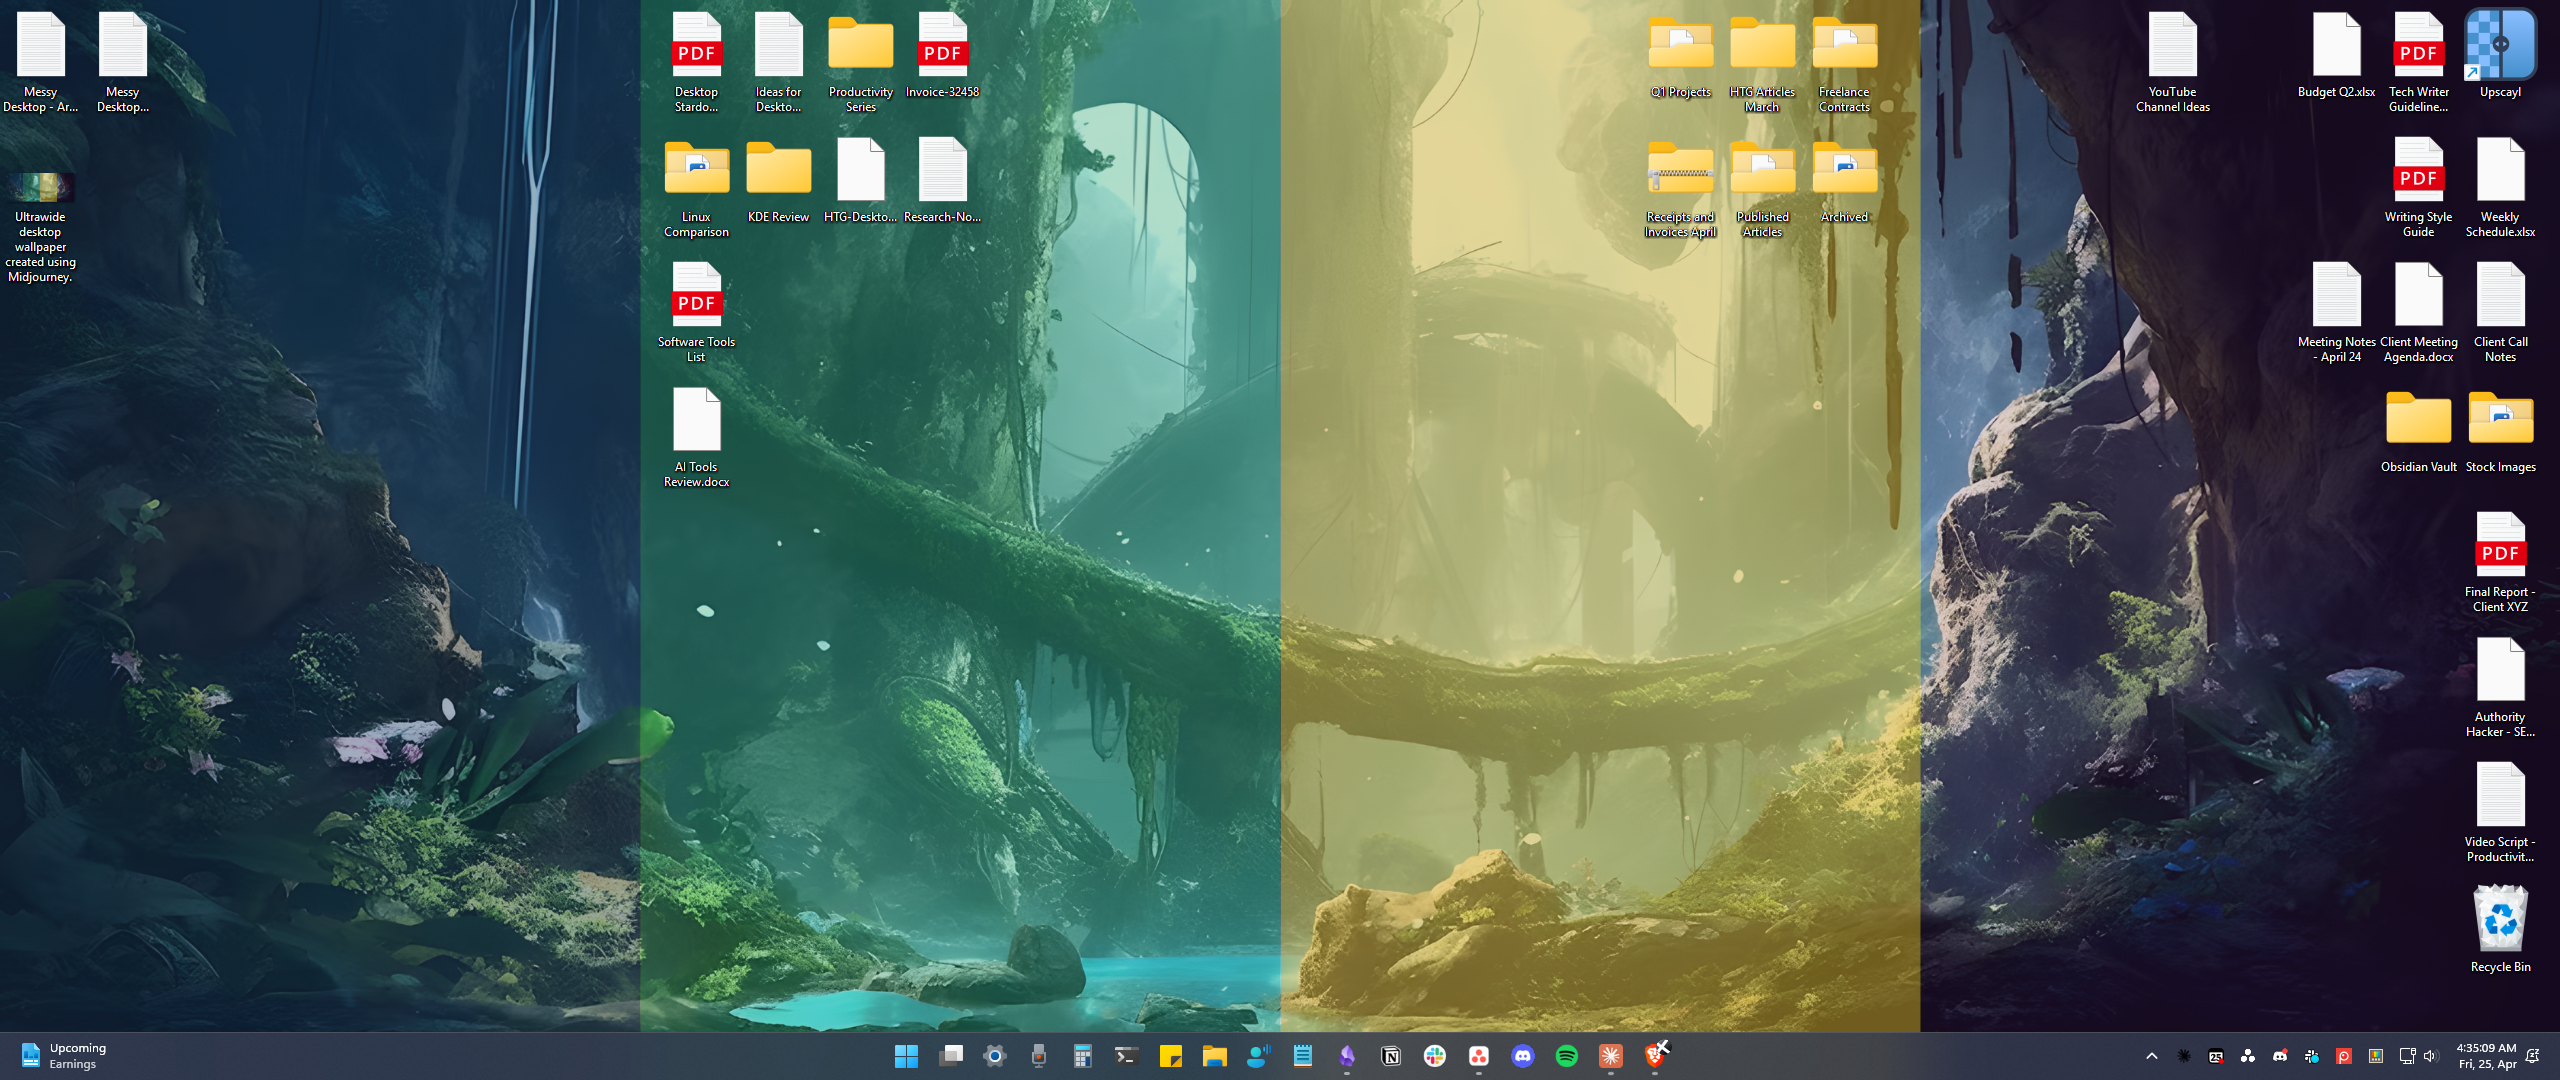The image size is (2560, 1080).
Task: Open Spotify from the taskbar
Action: tap(1567, 1056)
